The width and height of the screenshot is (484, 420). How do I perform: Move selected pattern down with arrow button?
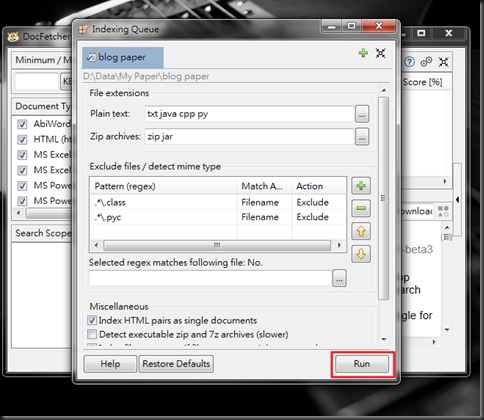click(x=361, y=254)
